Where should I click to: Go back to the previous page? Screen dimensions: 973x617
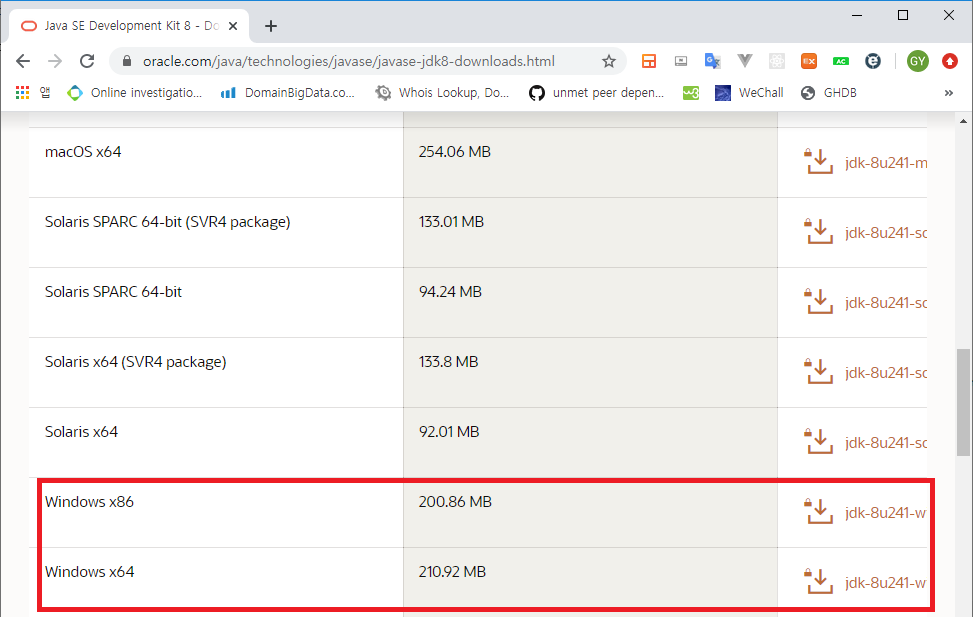click(23, 61)
